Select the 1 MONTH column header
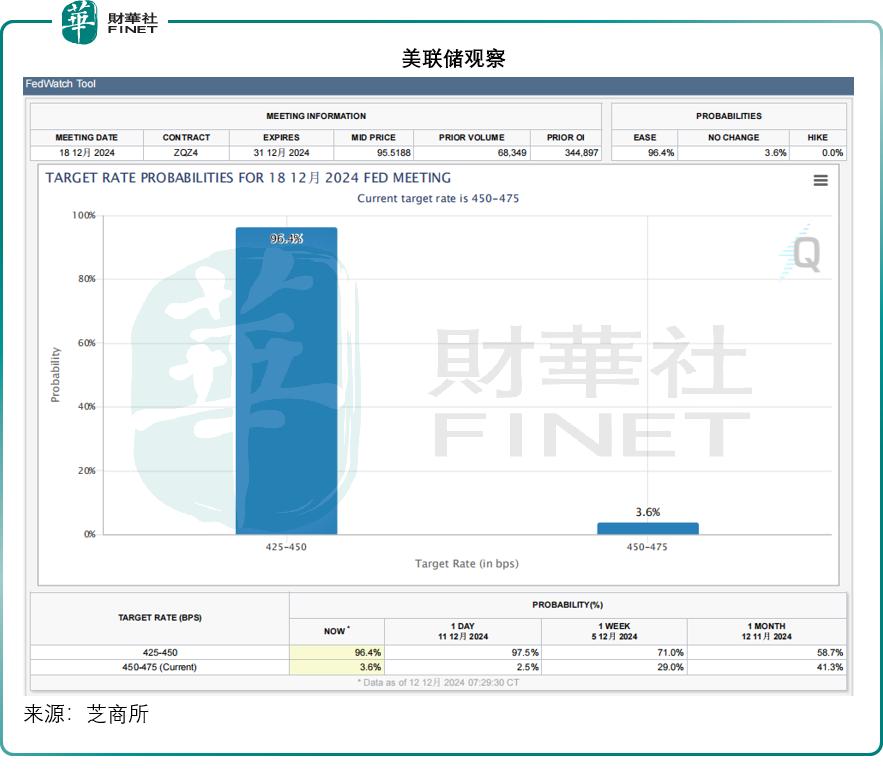 tap(766, 631)
